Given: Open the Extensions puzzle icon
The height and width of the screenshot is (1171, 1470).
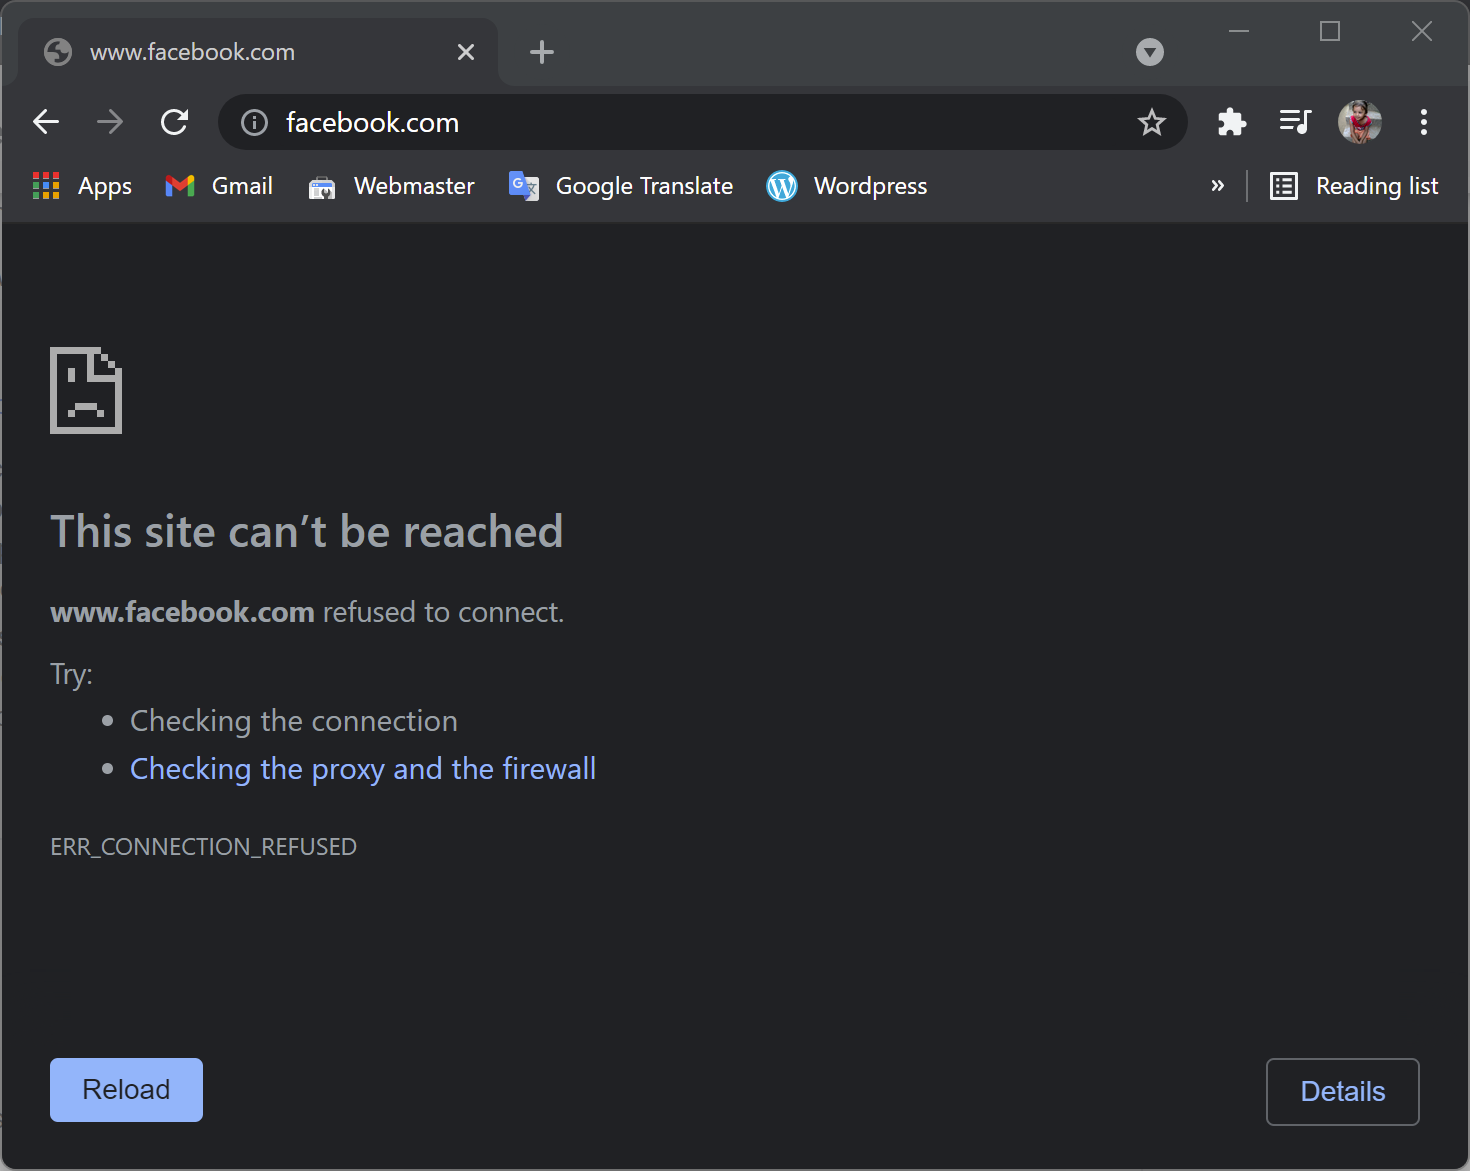Looking at the screenshot, I should [1232, 122].
